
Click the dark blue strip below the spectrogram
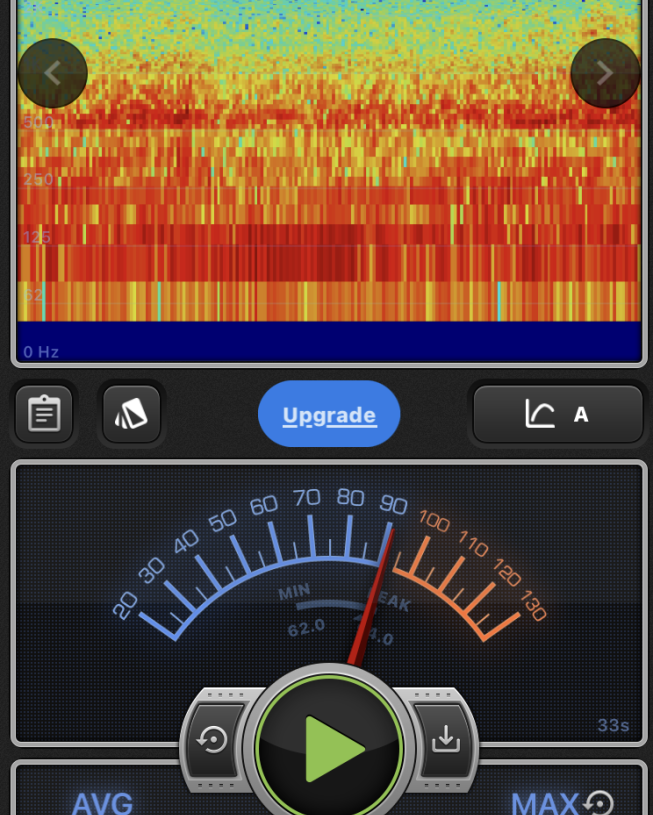pyautogui.click(x=330, y=340)
